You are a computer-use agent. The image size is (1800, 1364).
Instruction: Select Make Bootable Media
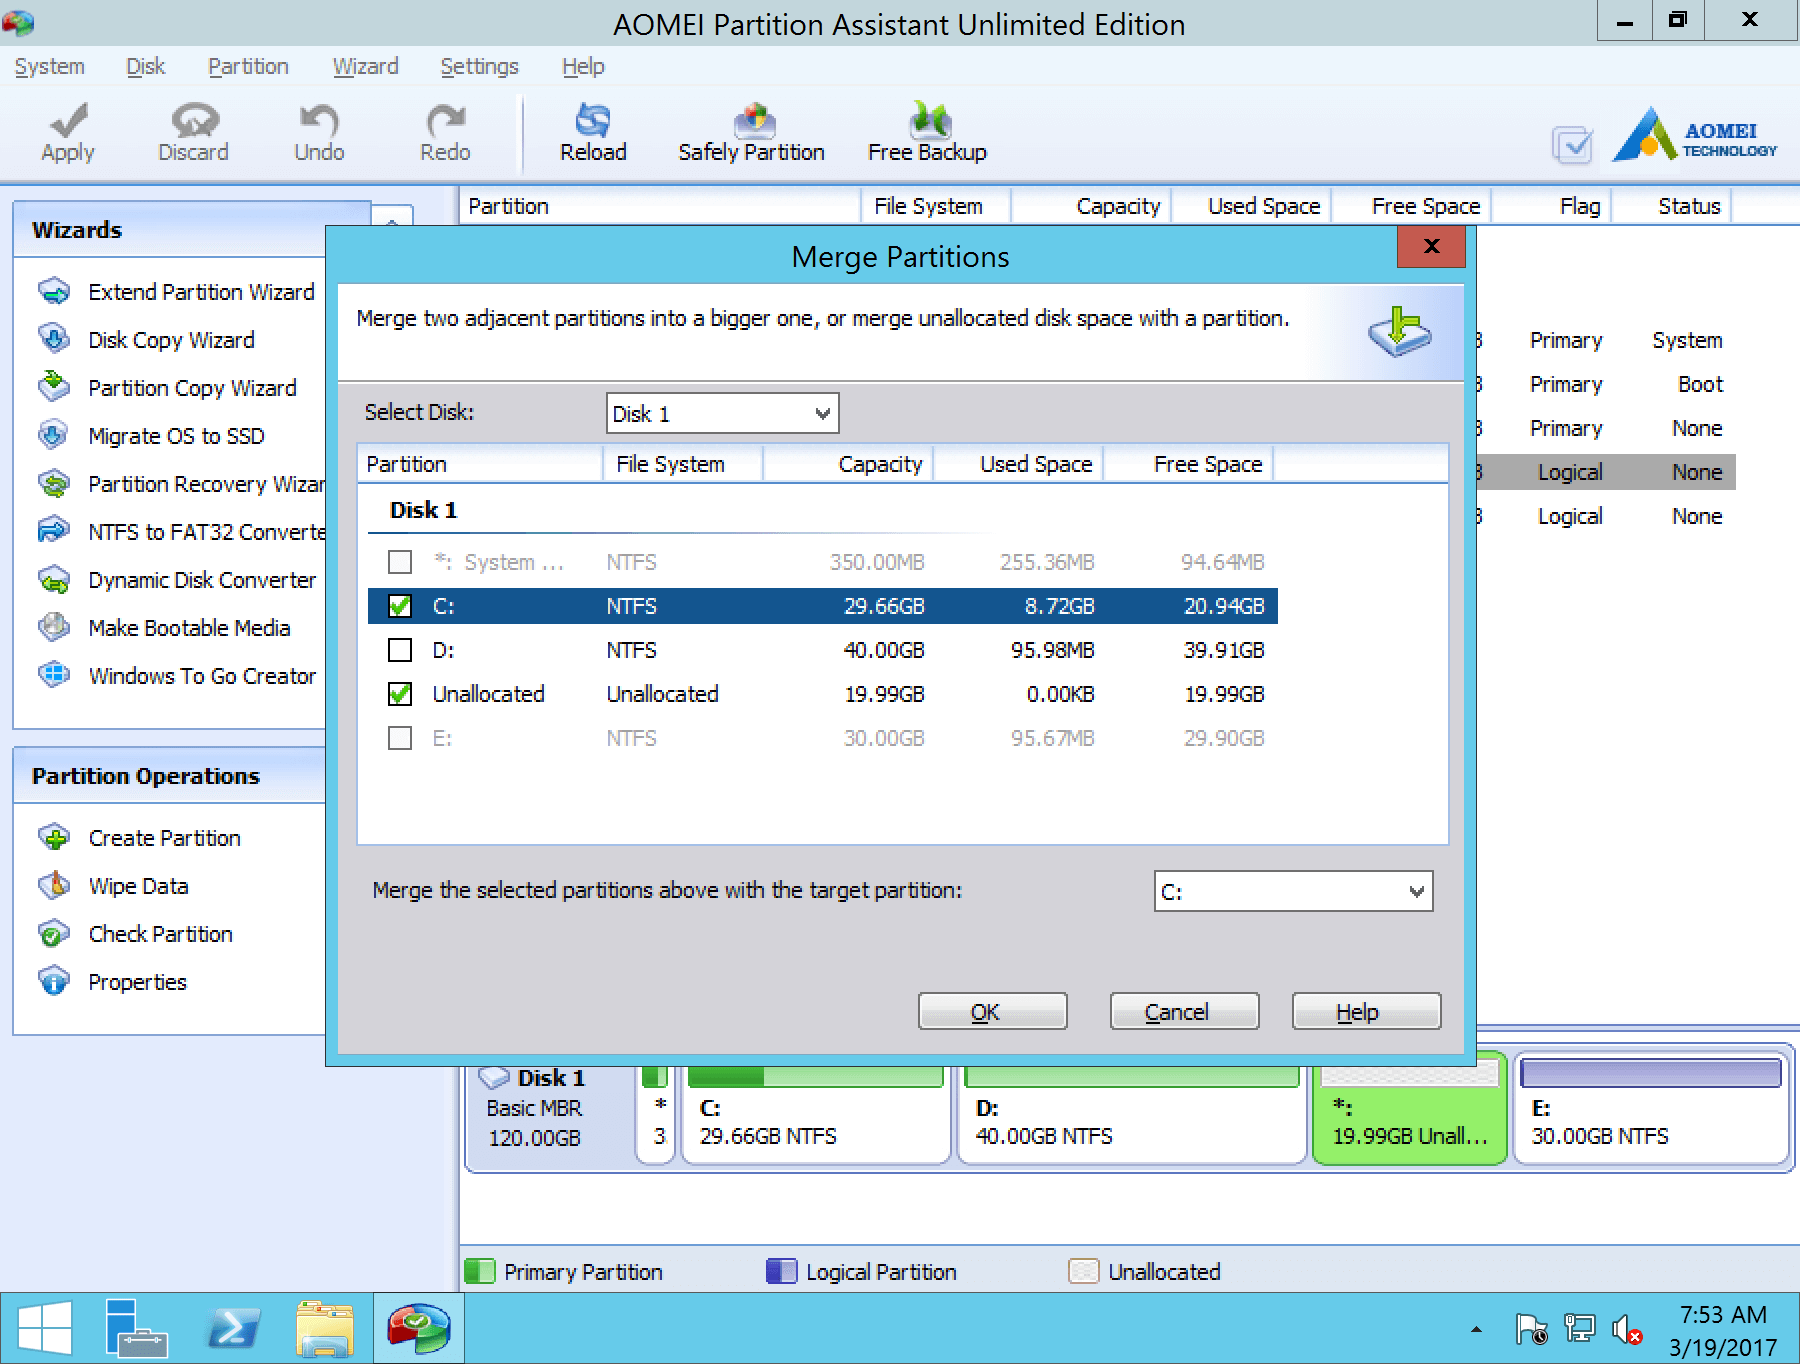coord(164,628)
